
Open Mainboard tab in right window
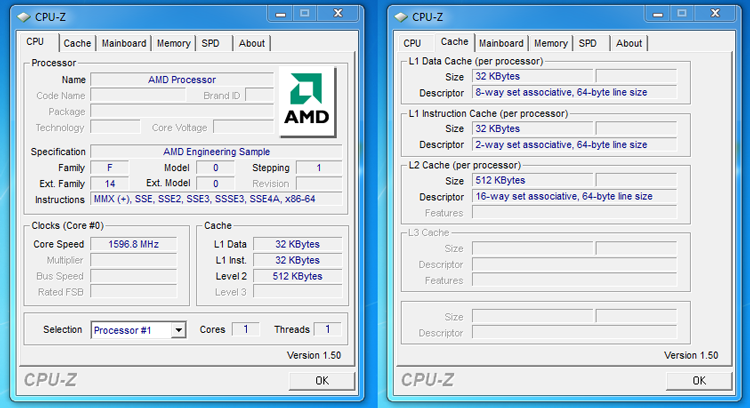501,43
